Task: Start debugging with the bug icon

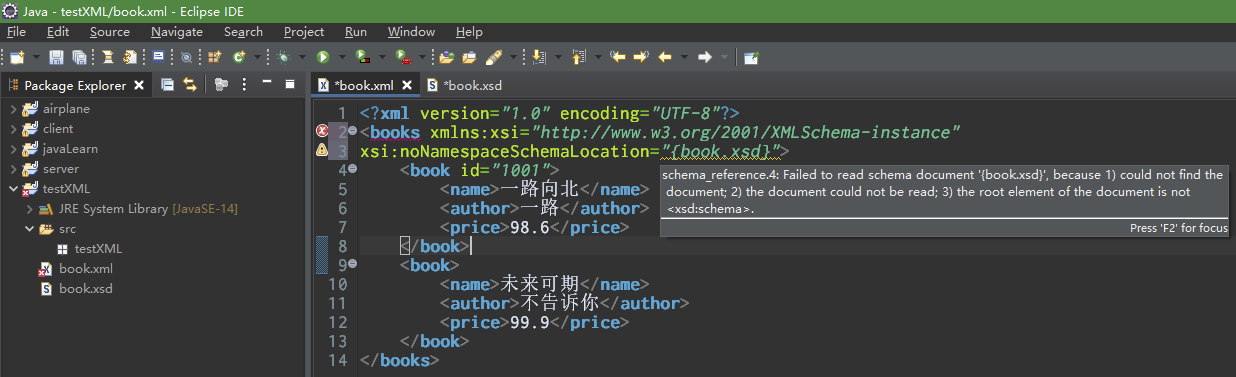Action: 283,57
